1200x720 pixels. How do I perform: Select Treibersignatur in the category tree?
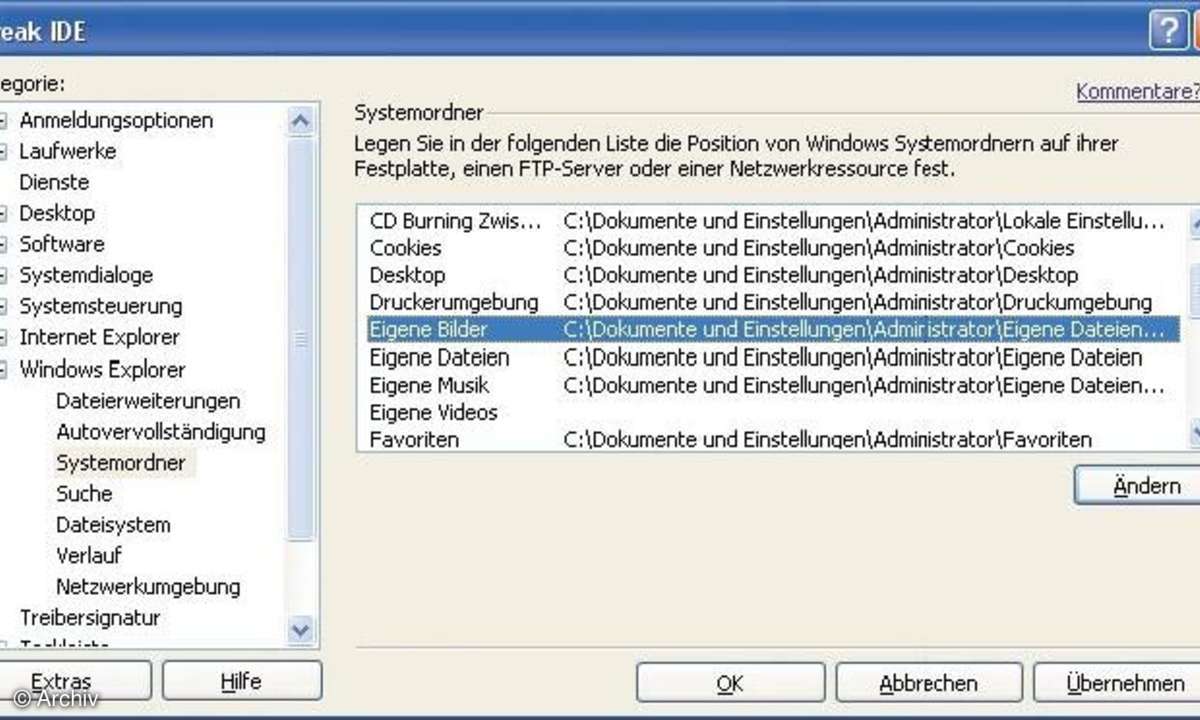click(x=90, y=618)
